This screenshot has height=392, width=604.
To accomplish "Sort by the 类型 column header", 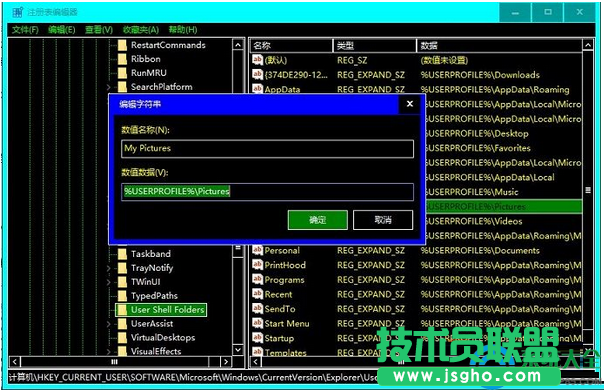I will coord(375,46).
